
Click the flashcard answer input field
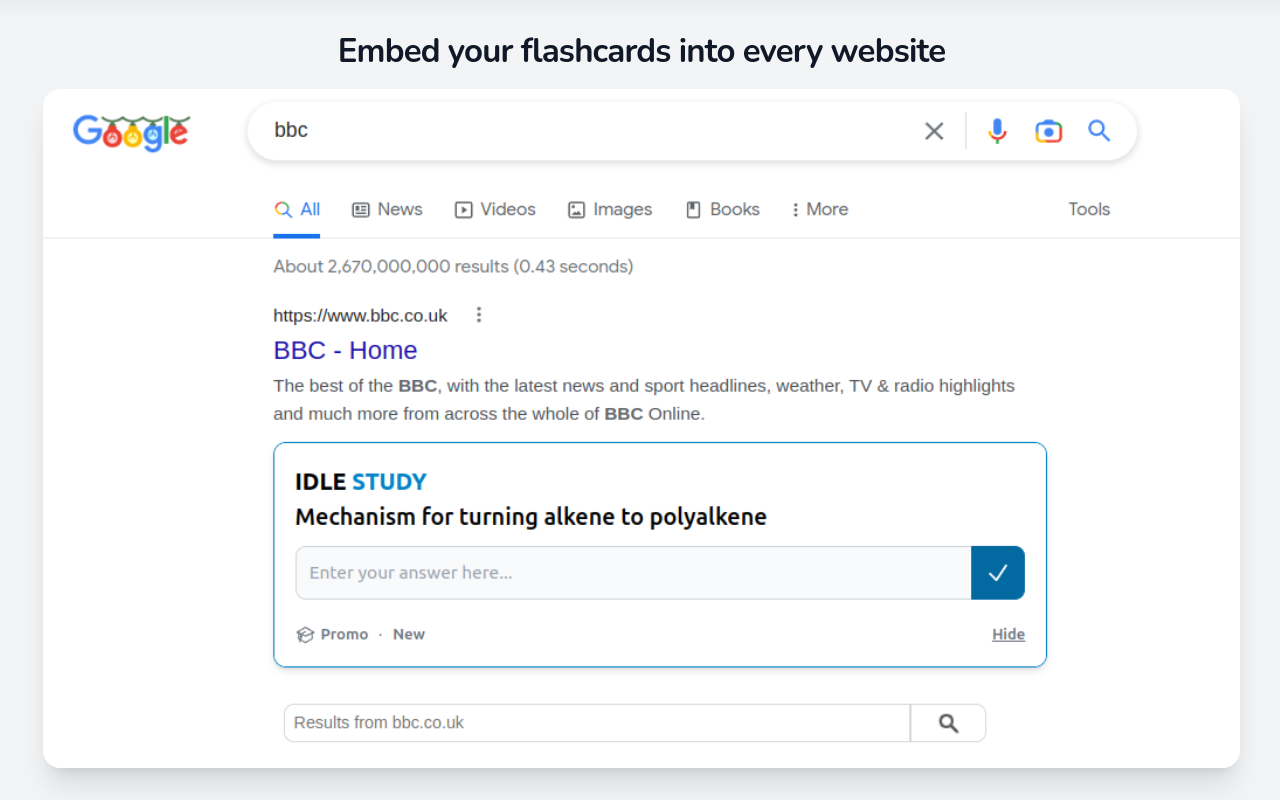coord(633,573)
